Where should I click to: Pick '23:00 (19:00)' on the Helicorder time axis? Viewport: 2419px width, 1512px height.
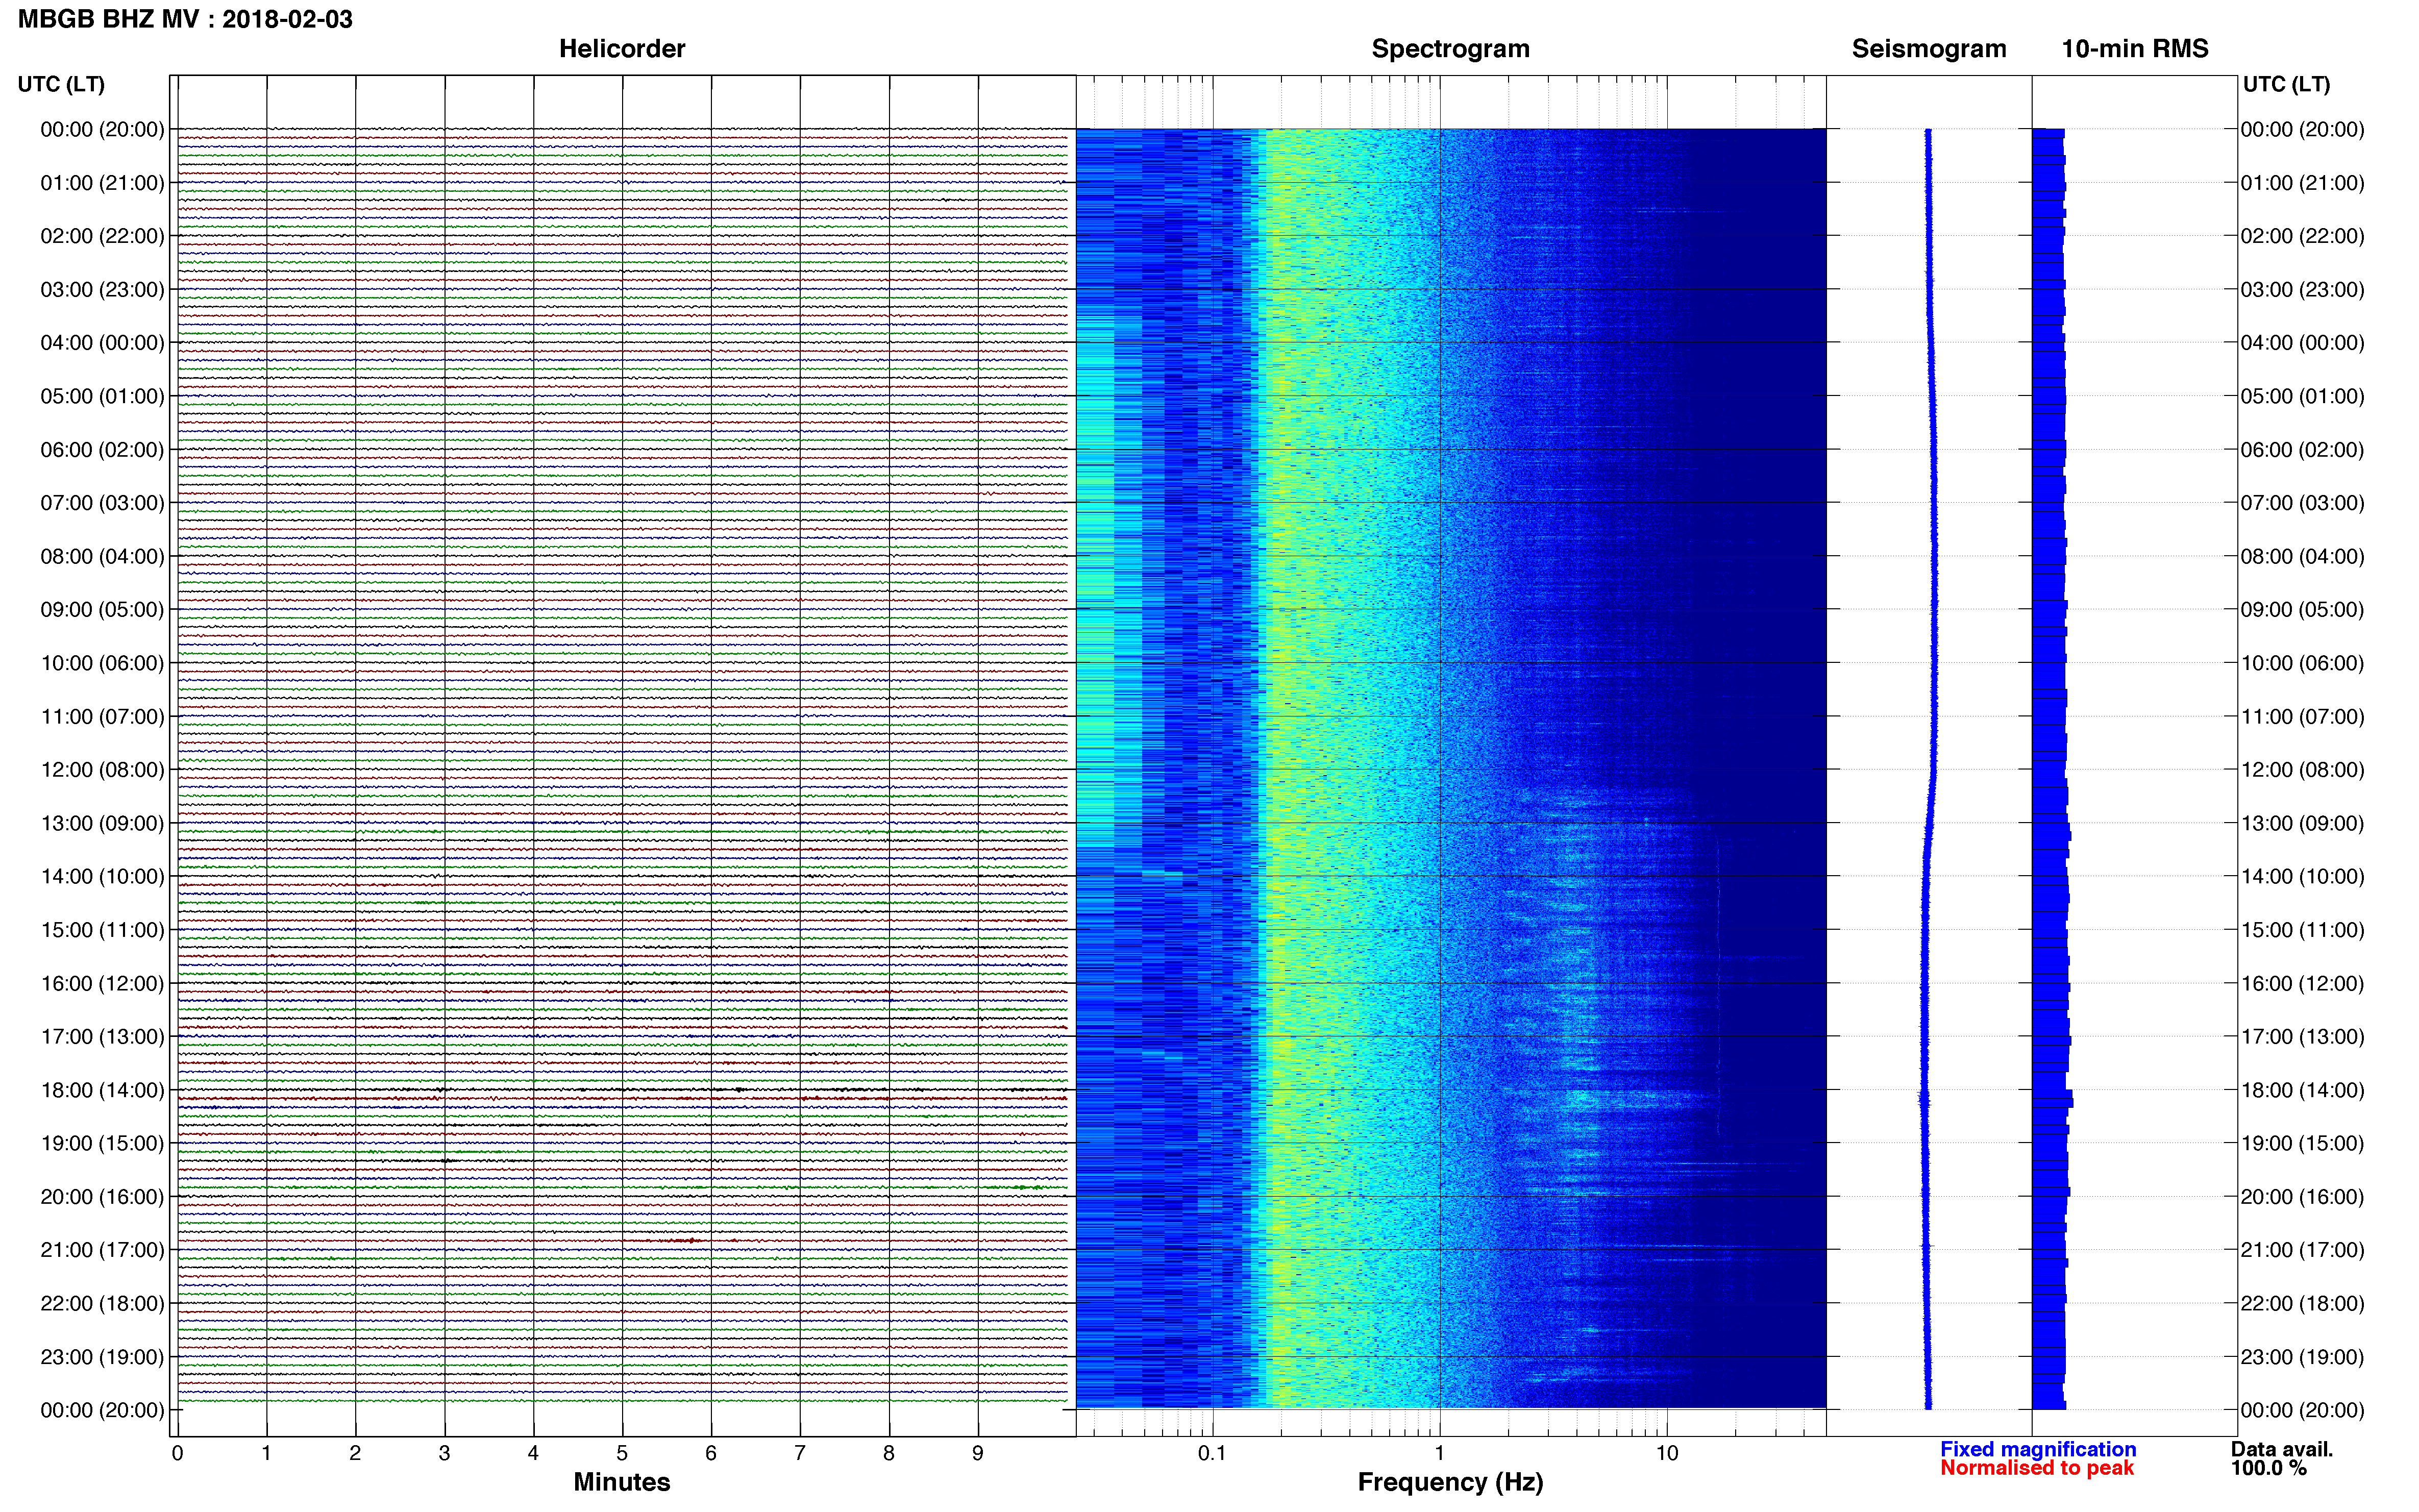point(102,1357)
